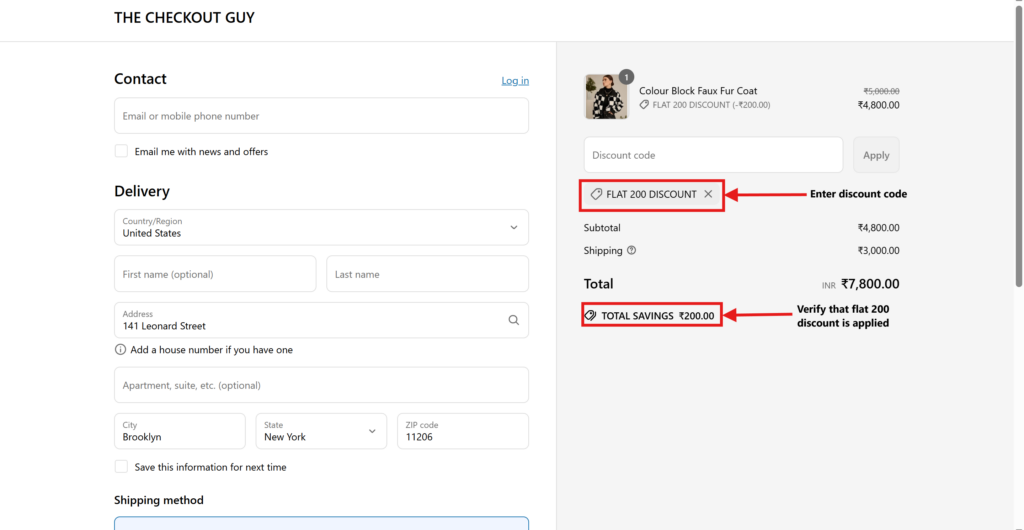Image resolution: width=1024 pixels, height=530 pixels.
Task: Open the Colour Block Faux Fur Coat thumbnail
Action: [605, 97]
